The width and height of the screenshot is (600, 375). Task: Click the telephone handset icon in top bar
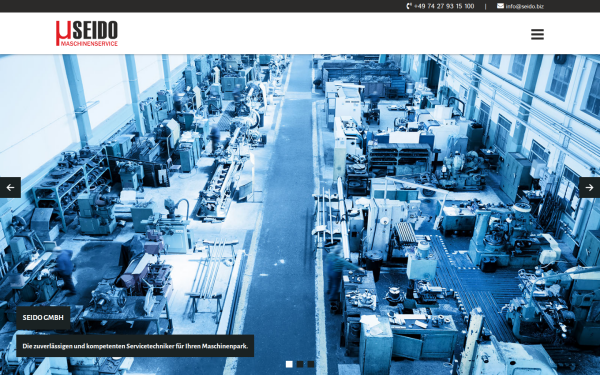click(x=409, y=6)
